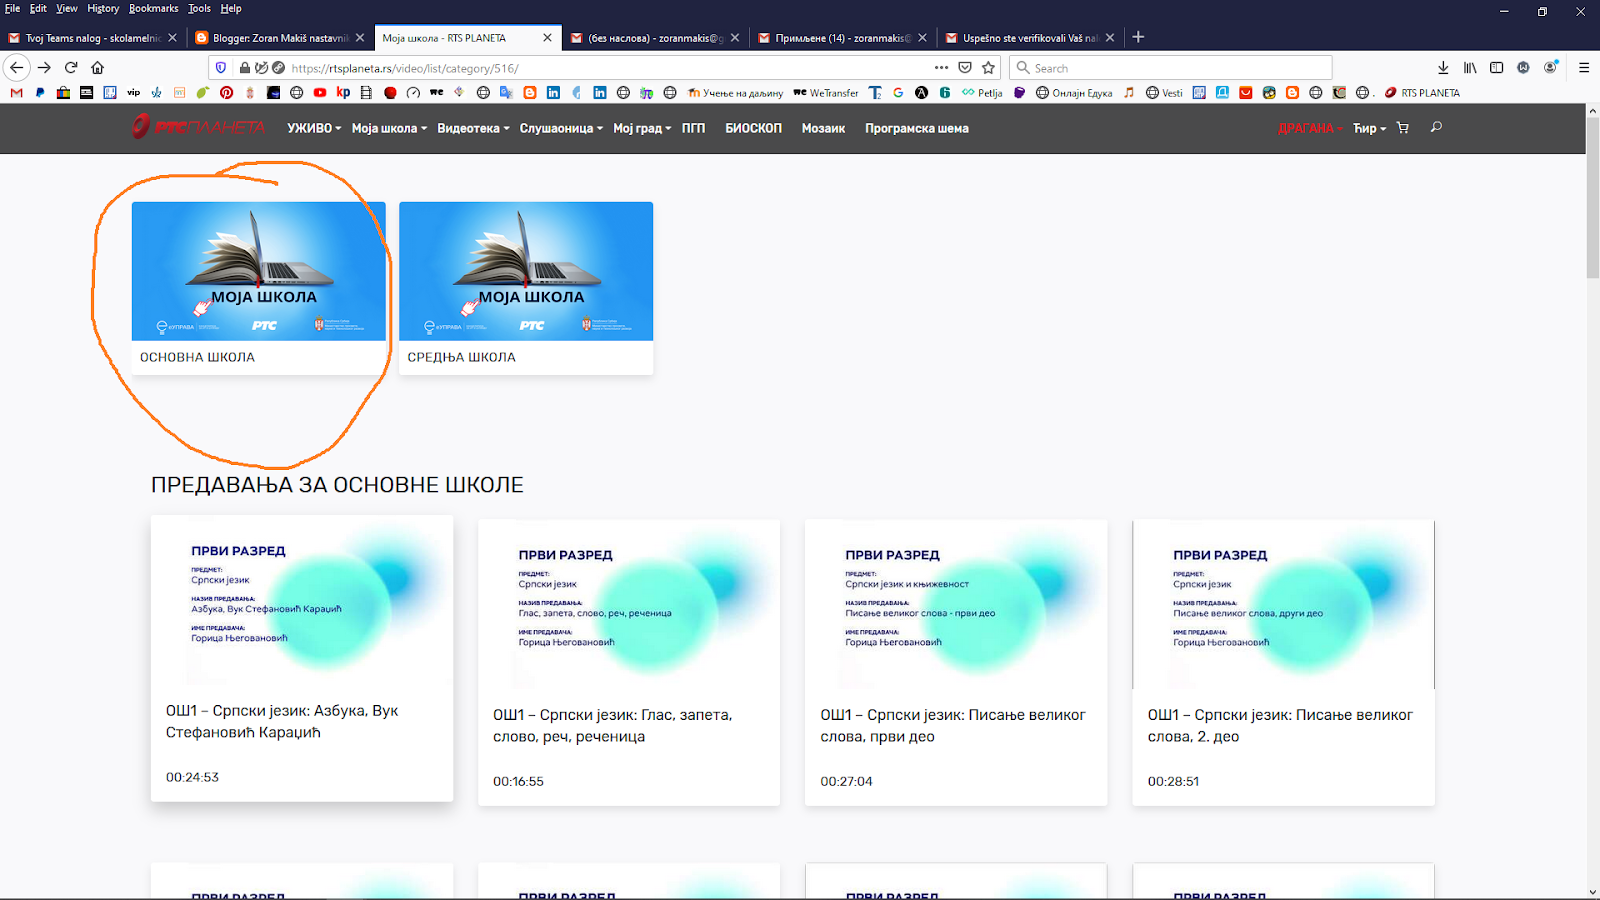This screenshot has height=900, width=1600.
Task: Open the WeTransfer bookmark
Action: (826, 93)
